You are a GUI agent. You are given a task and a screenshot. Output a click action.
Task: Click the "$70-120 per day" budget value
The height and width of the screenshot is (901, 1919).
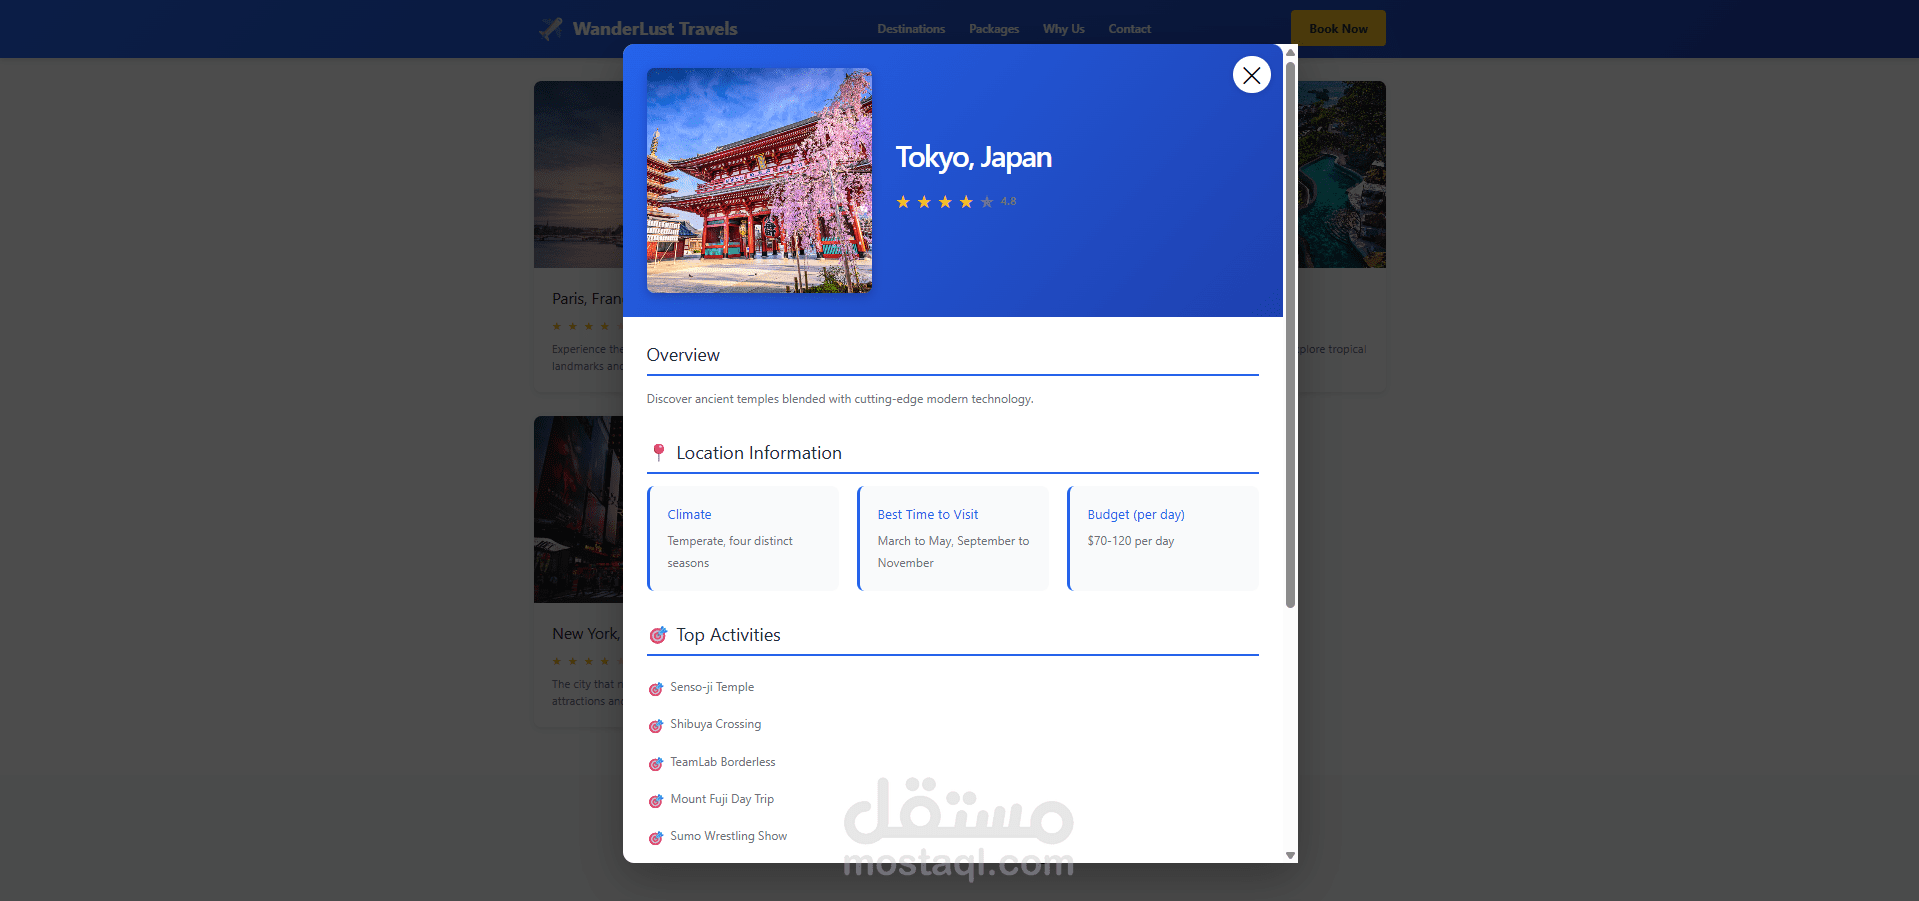click(x=1131, y=541)
